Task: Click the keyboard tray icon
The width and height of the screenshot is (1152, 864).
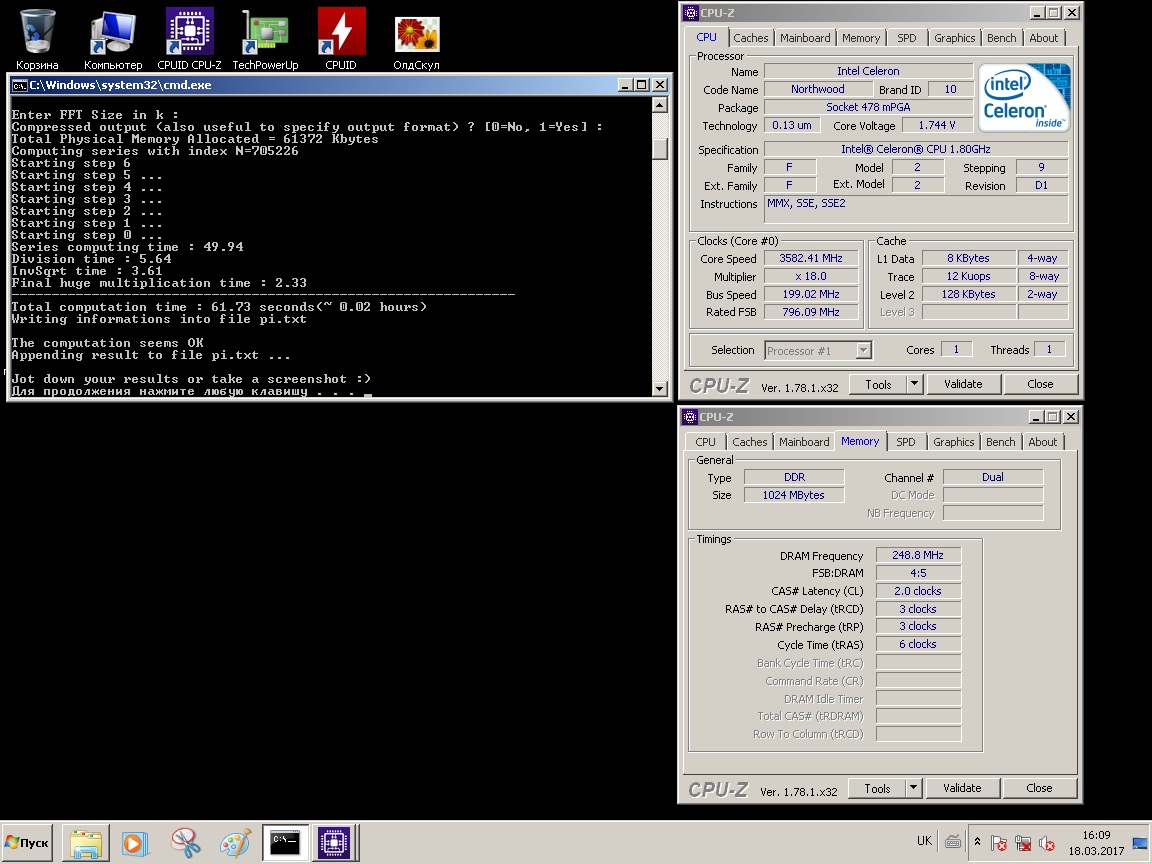Action: point(953,842)
